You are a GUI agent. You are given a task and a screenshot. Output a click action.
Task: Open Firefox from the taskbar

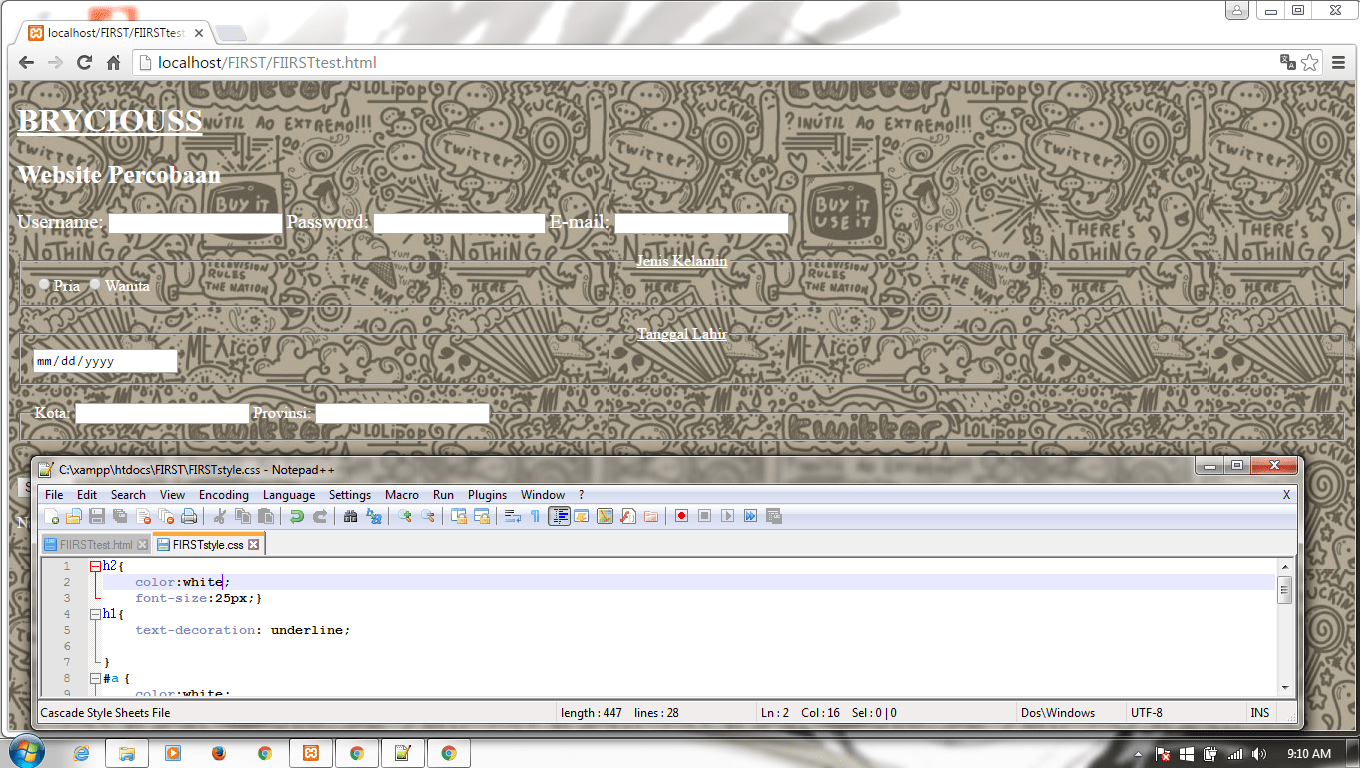(x=219, y=753)
